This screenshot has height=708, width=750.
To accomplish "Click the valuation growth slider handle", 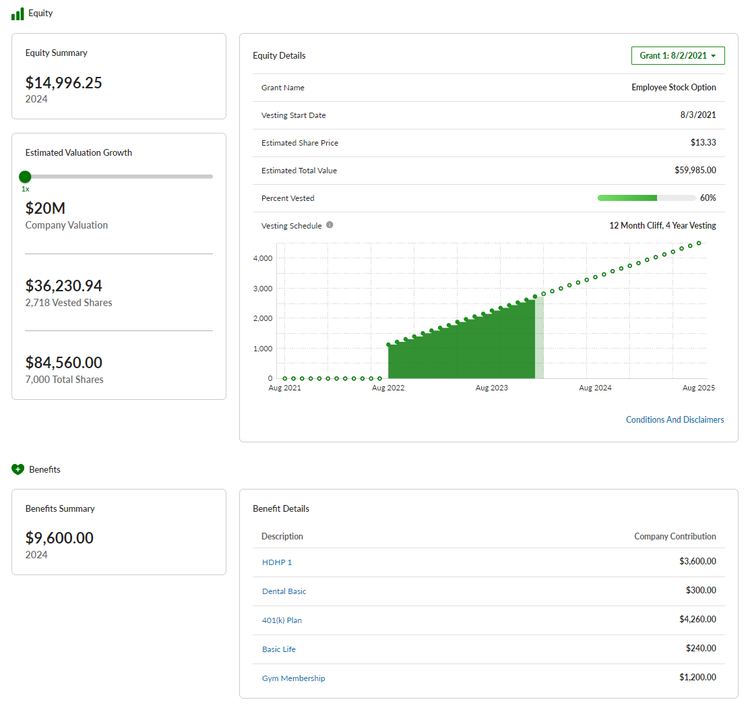I will pyautogui.click(x=25, y=177).
